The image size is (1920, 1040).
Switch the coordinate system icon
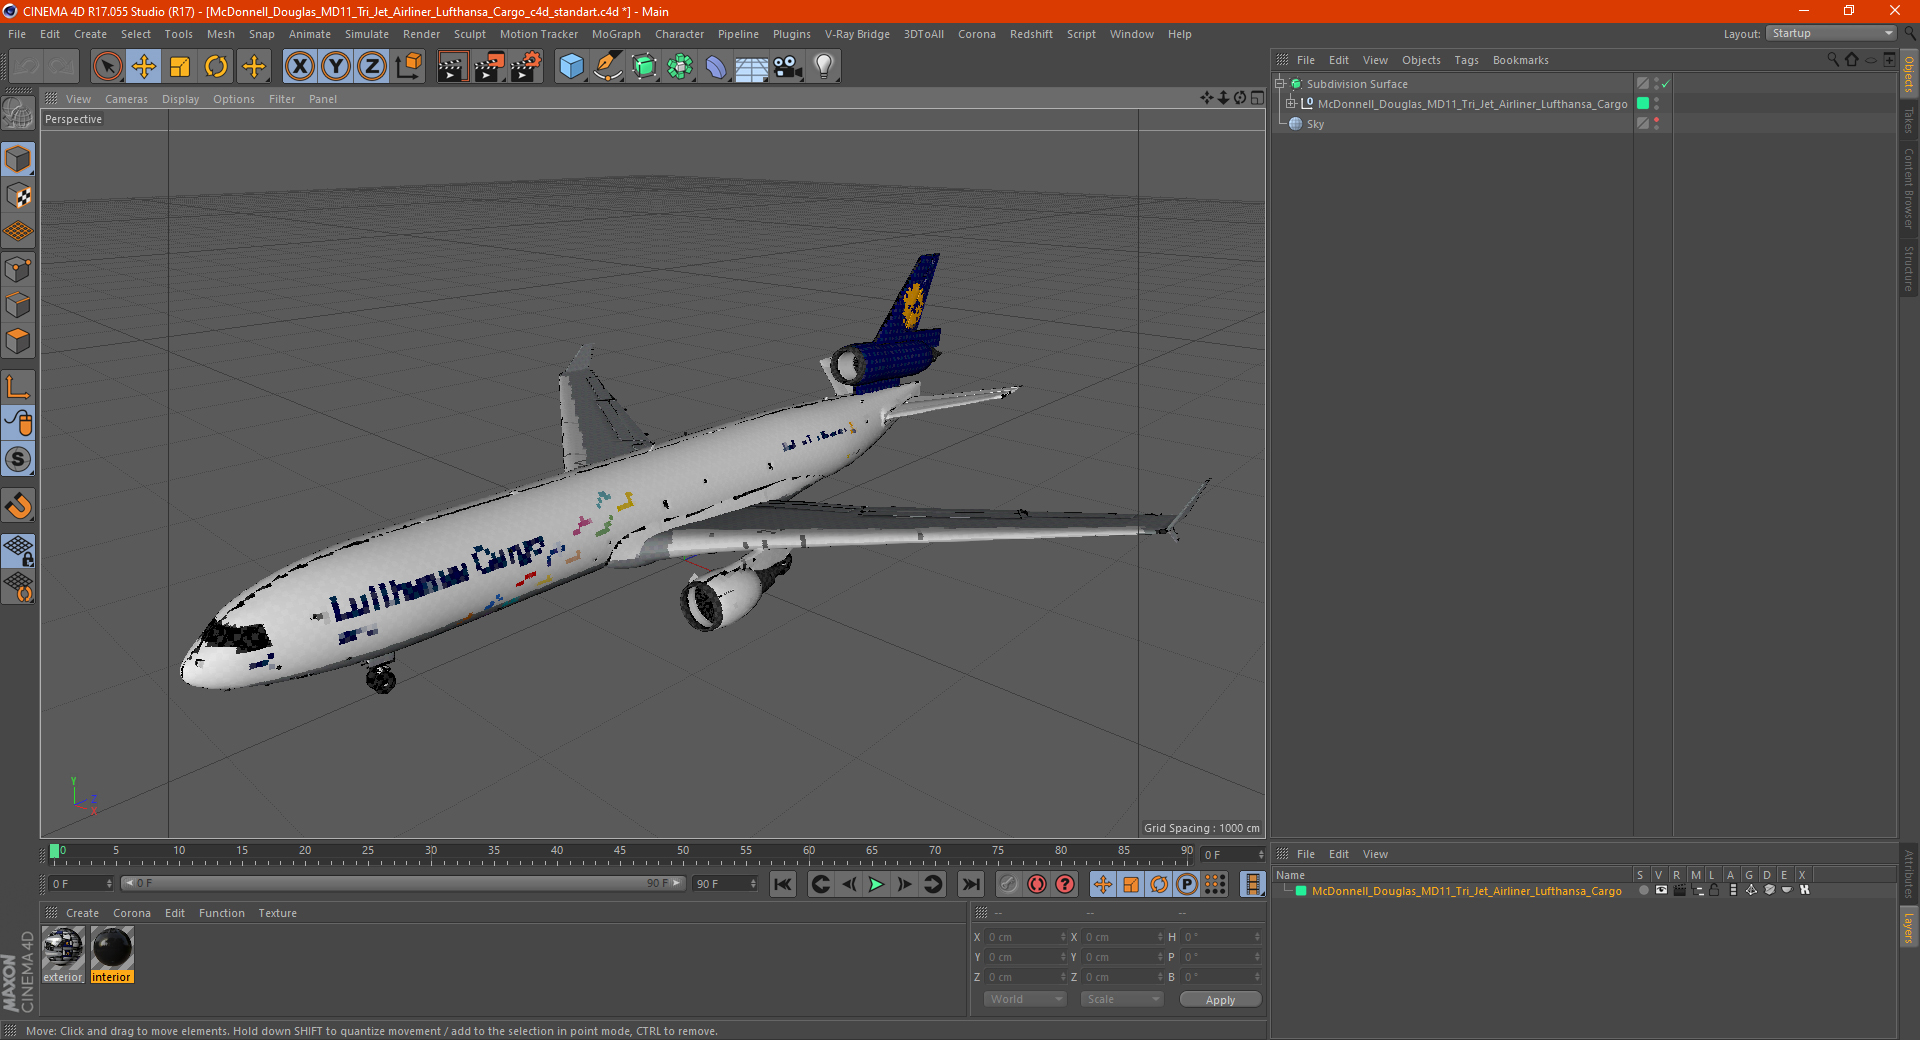pyautogui.click(x=408, y=67)
